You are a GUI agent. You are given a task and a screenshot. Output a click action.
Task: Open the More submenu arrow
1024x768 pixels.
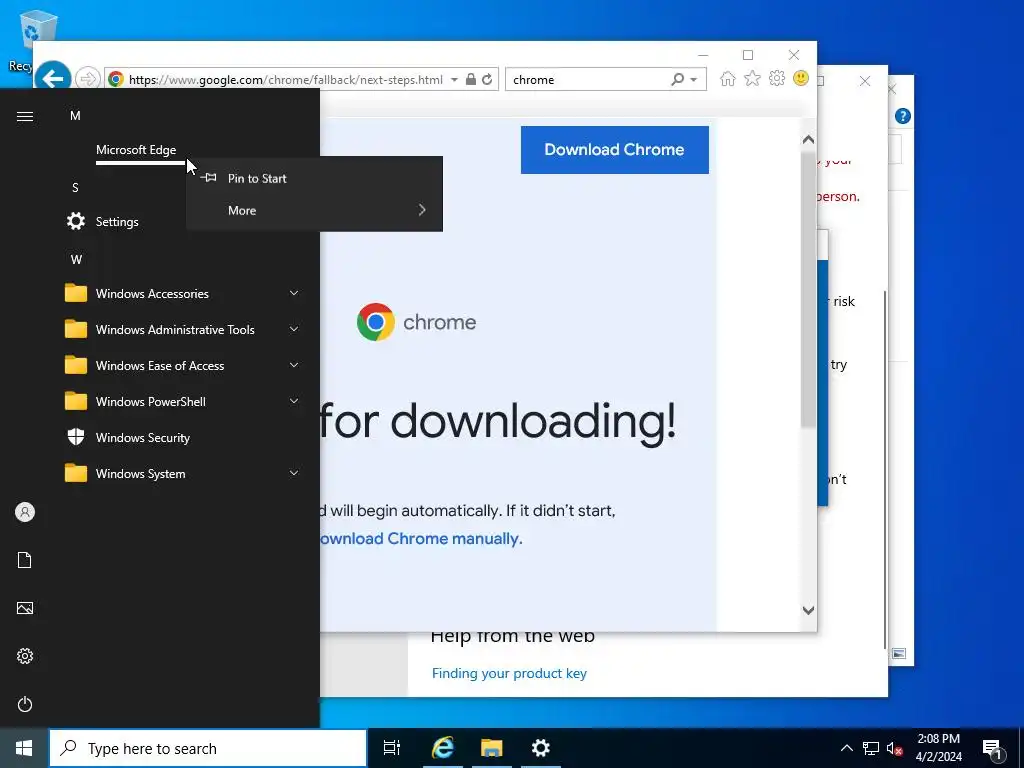click(x=422, y=210)
